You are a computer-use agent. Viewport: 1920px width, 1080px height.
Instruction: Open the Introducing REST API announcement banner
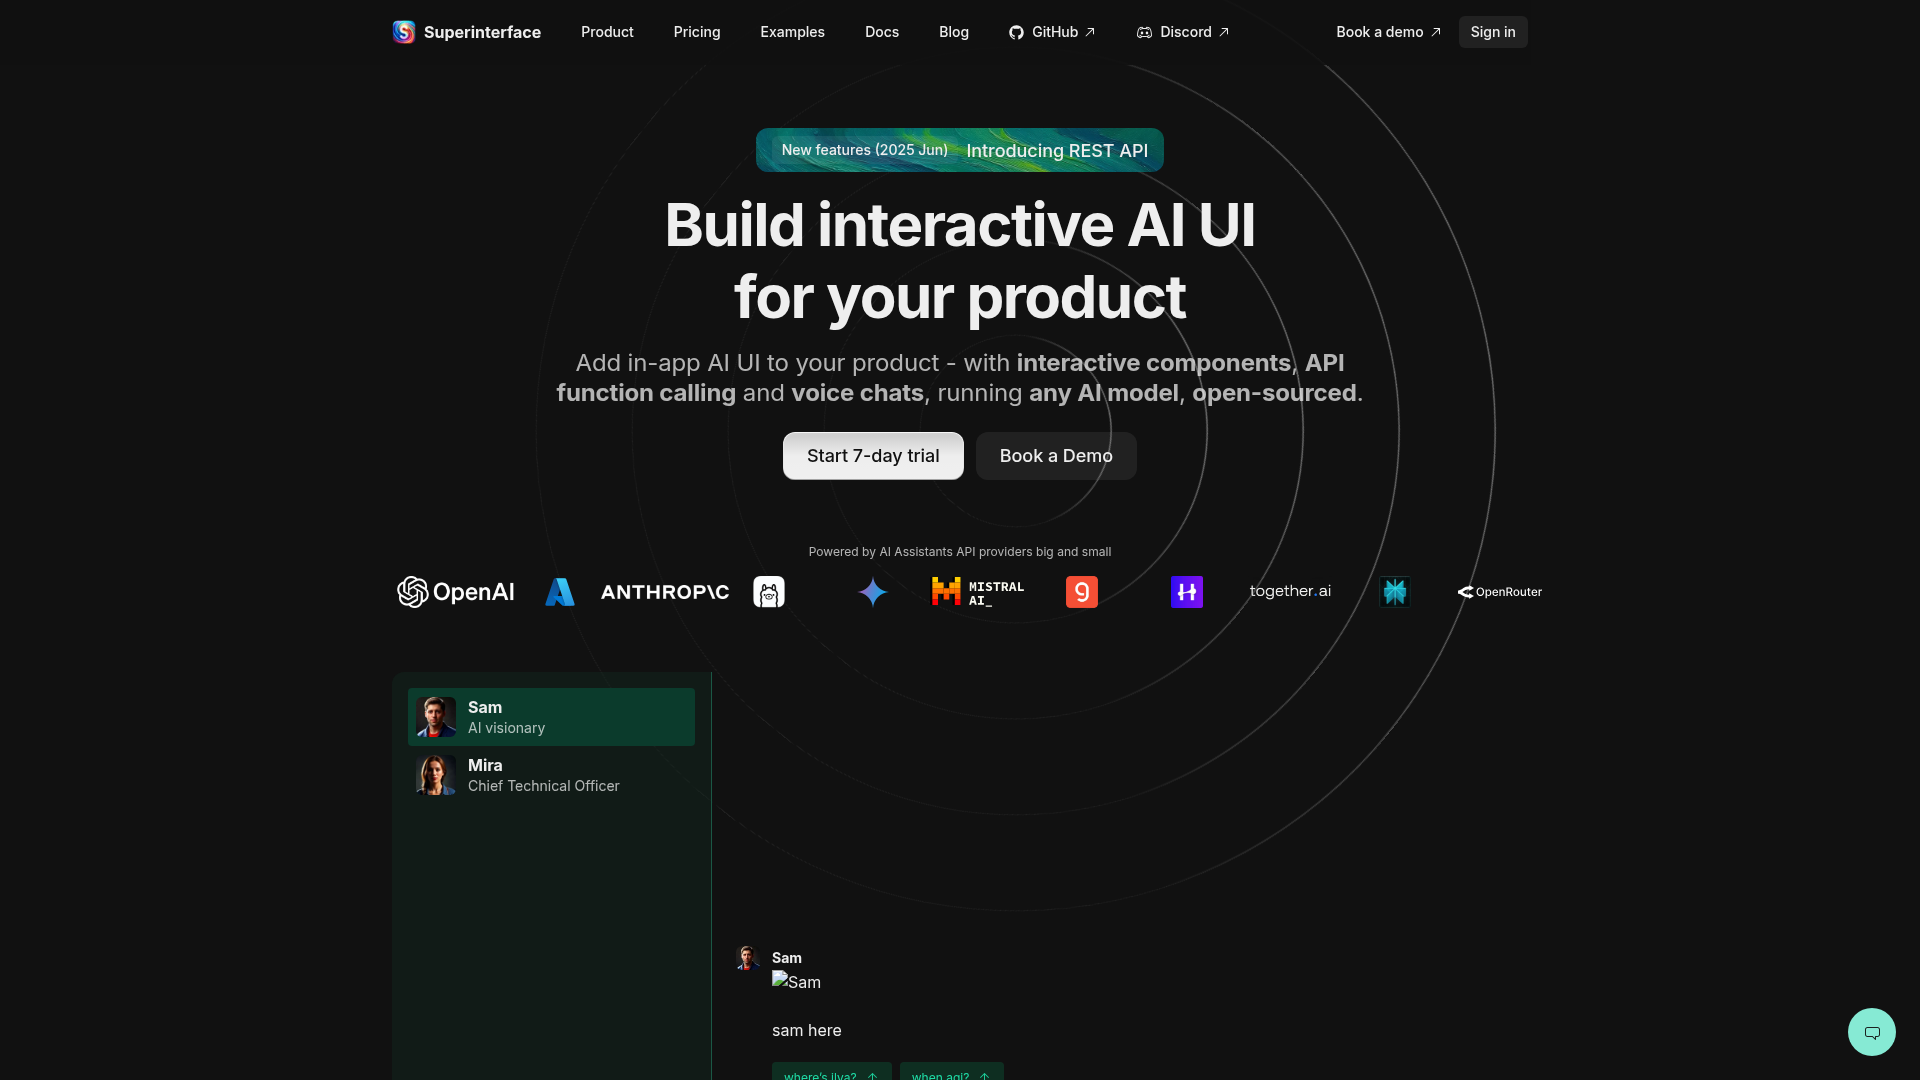[x=959, y=150]
